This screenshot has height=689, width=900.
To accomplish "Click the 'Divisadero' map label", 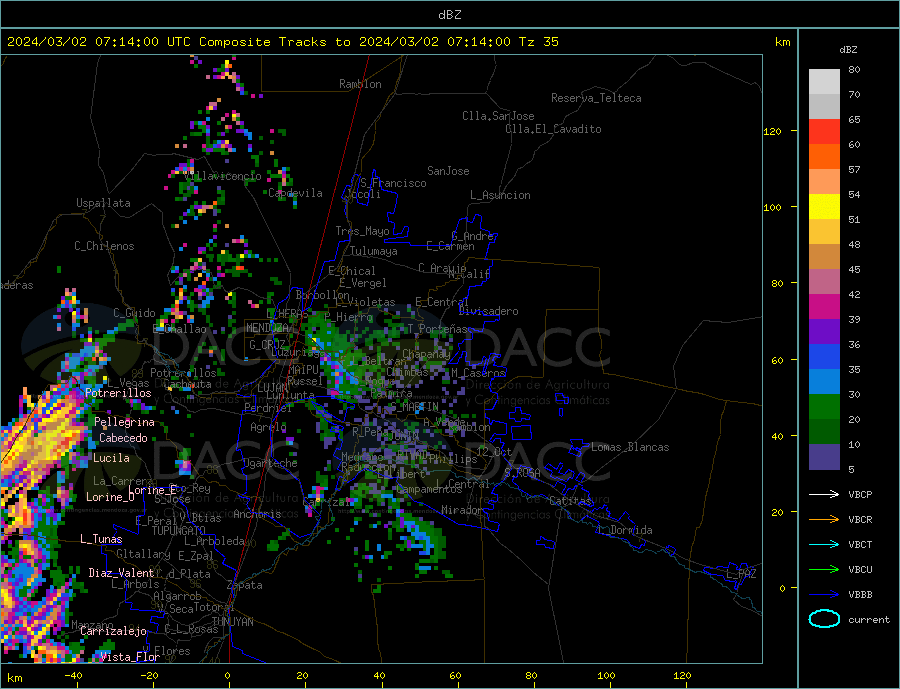I will tap(488, 311).
